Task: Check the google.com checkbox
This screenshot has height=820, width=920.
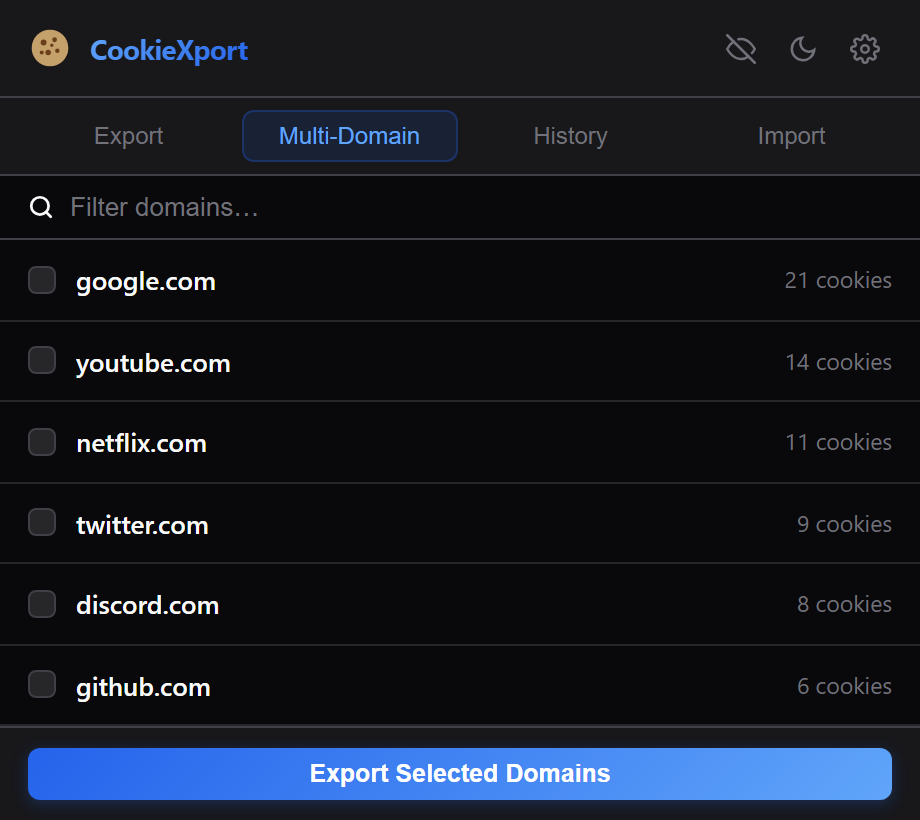Action: coord(42,280)
